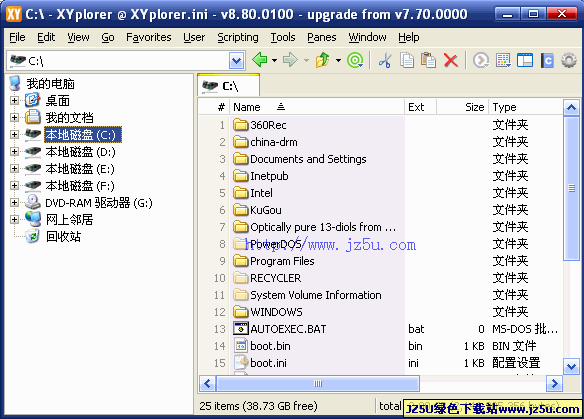Screen dimensions: 584x419
Task: Sort by the Name column header
Action: pos(317,107)
